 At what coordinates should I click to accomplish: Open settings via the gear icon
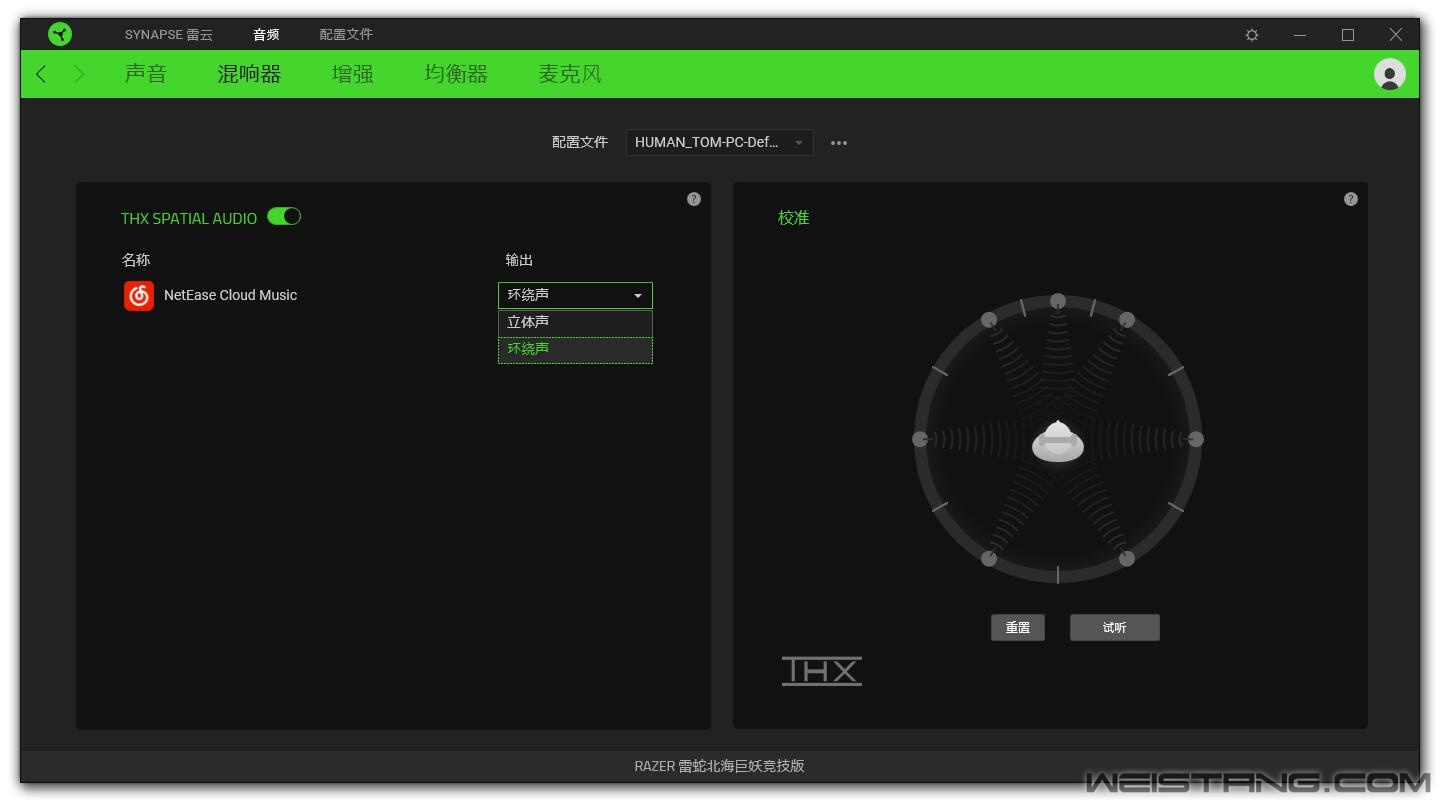(x=1252, y=35)
